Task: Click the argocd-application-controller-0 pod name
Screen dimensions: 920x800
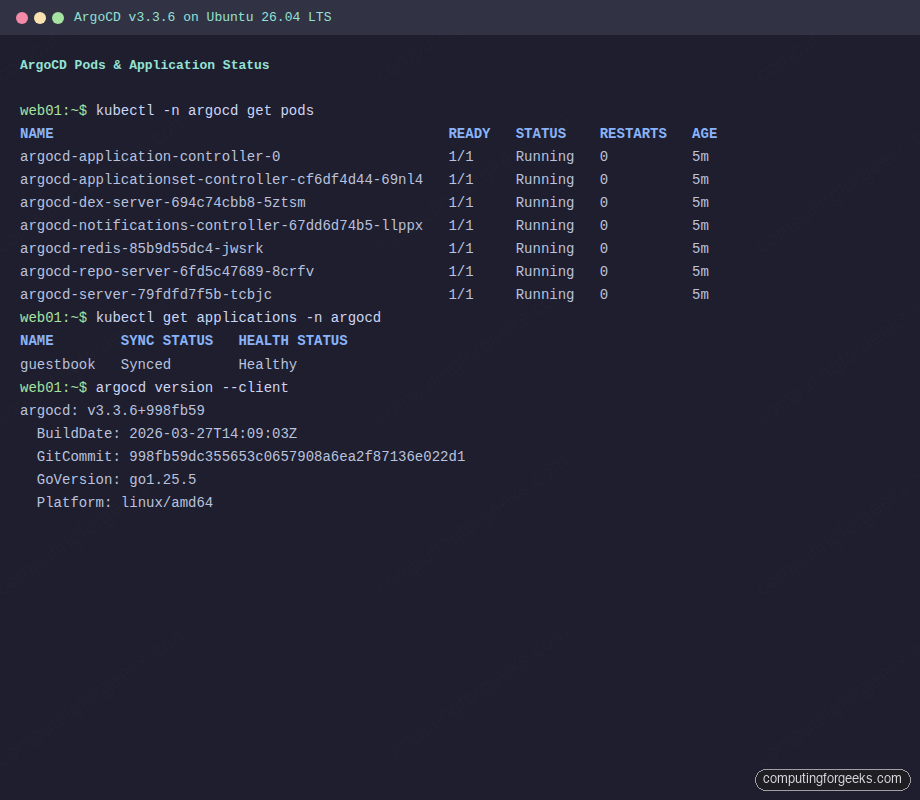Action: point(150,156)
